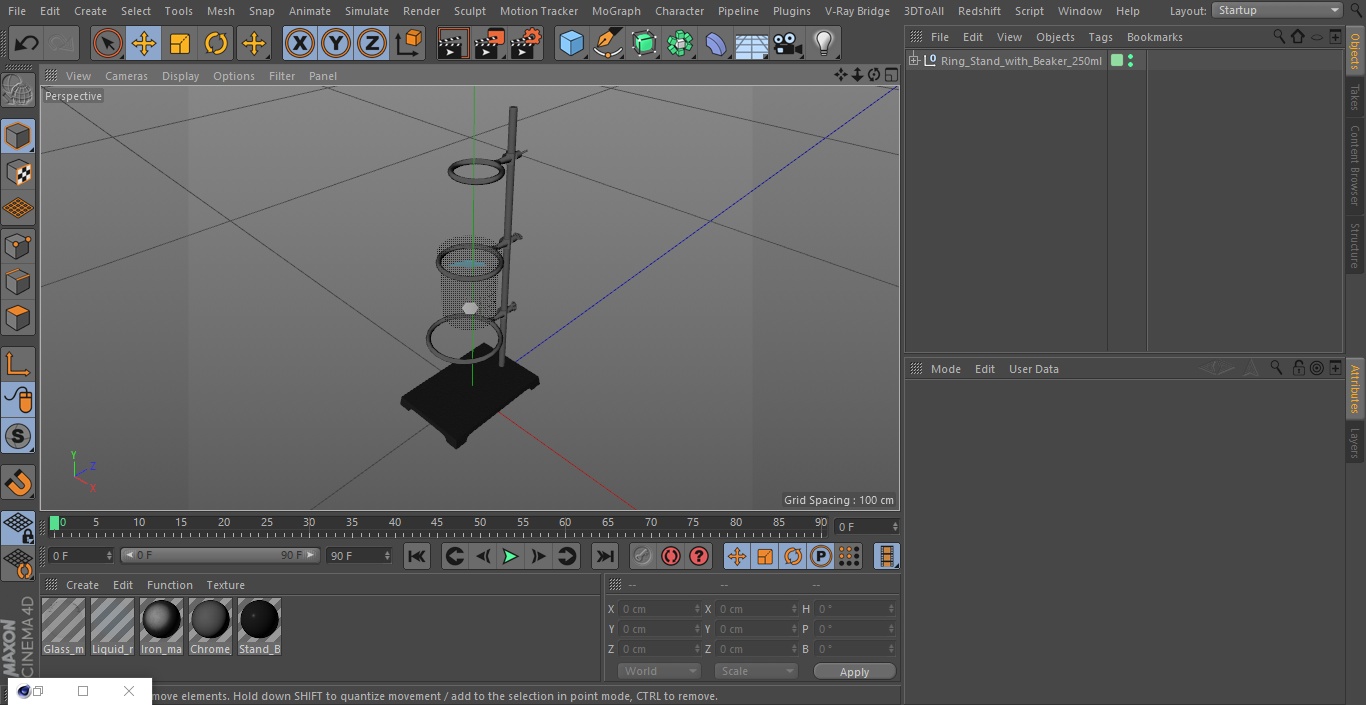Open material Function menu
Viewport: 1366px width, 705px height.
(170, 585)
